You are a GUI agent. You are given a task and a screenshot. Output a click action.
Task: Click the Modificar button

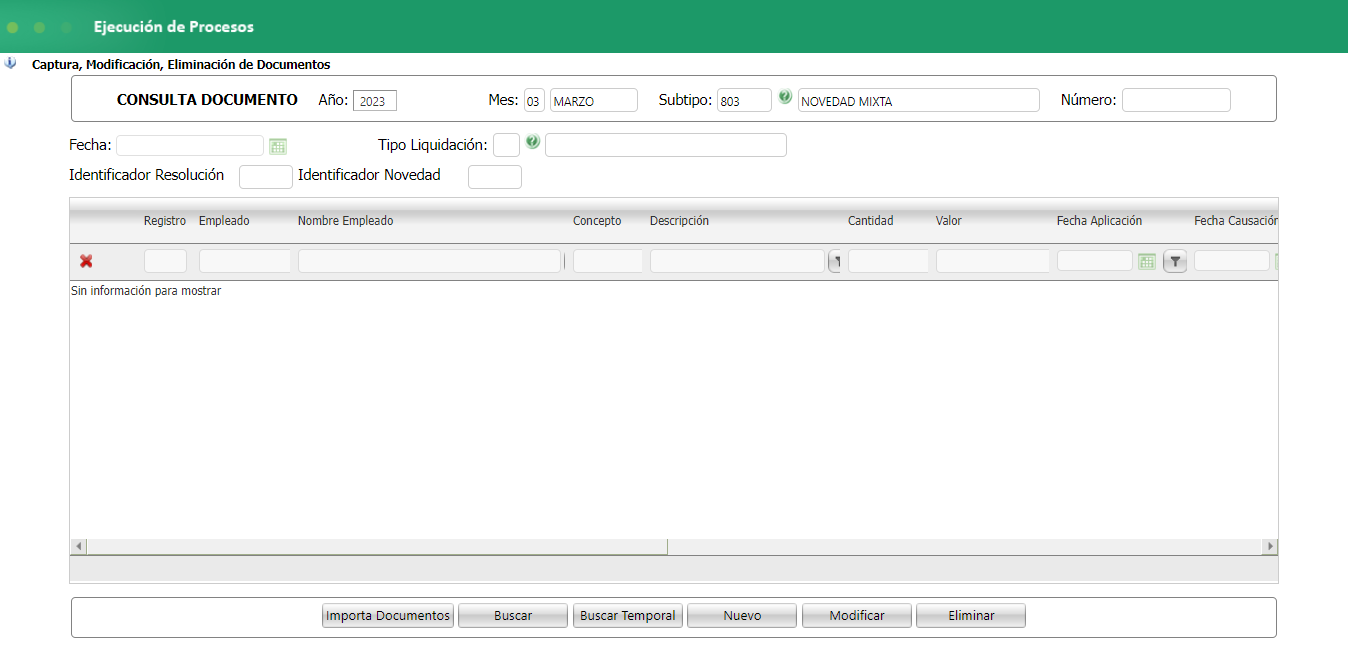click(x=857, y=615)
